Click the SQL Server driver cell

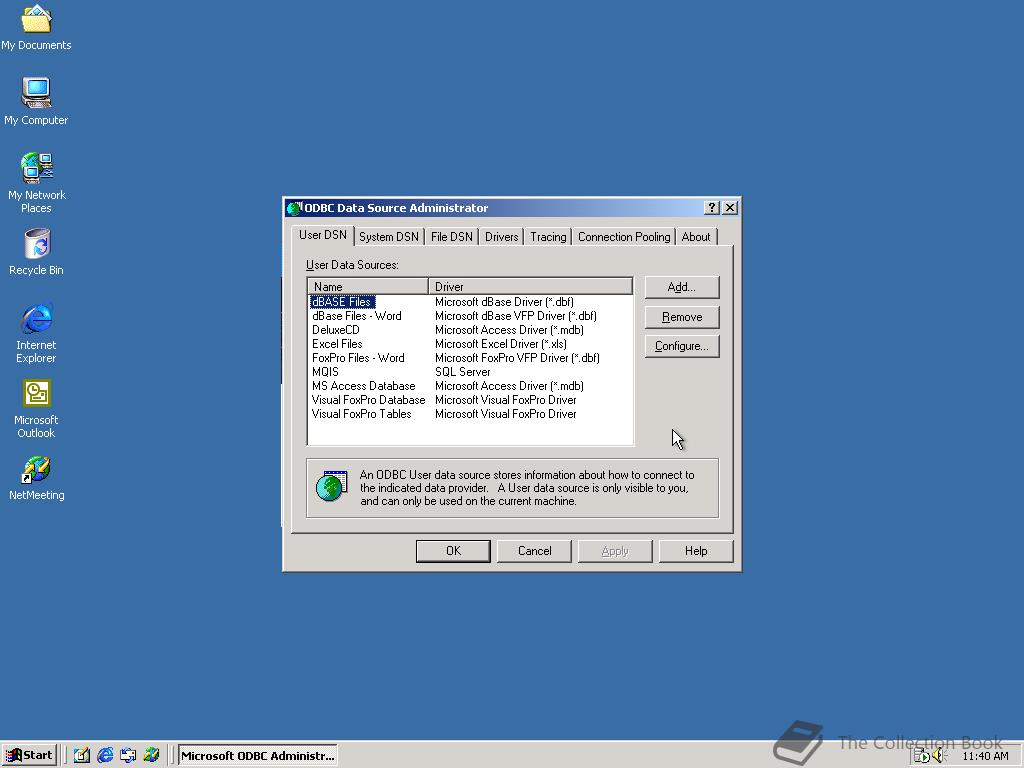coord(462,372)
